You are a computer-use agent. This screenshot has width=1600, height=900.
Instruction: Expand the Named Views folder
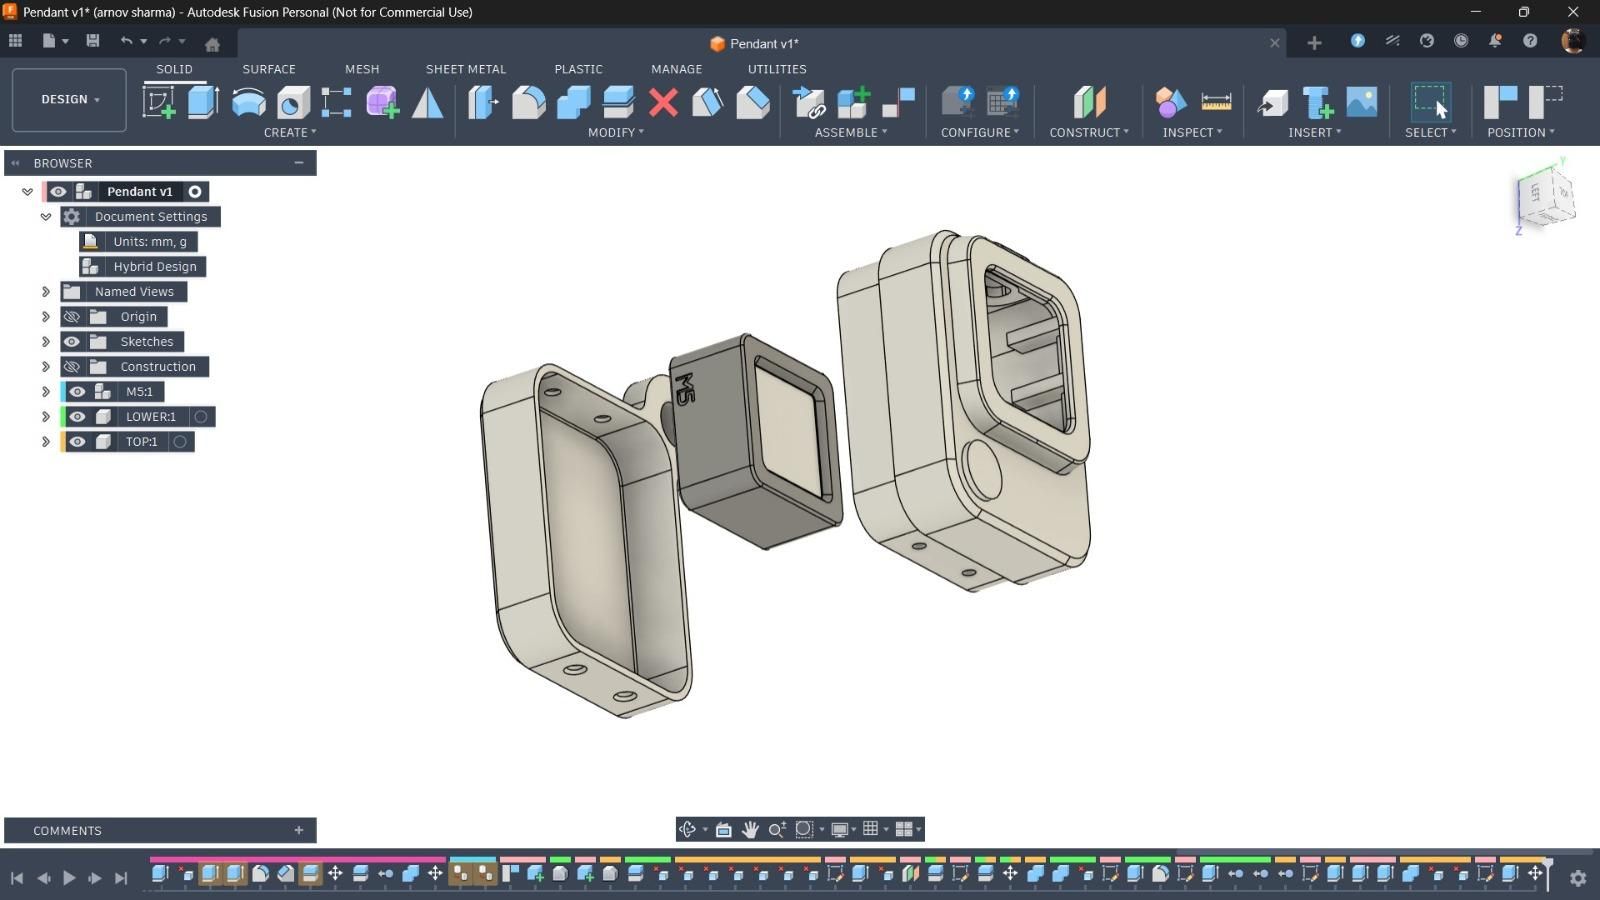pyautogui.click(x=46, y=292)
